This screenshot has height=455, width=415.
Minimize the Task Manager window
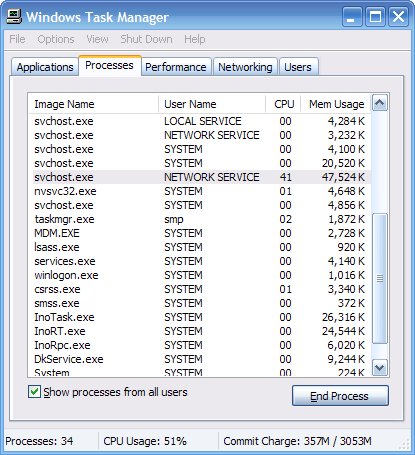pos(352,17)
